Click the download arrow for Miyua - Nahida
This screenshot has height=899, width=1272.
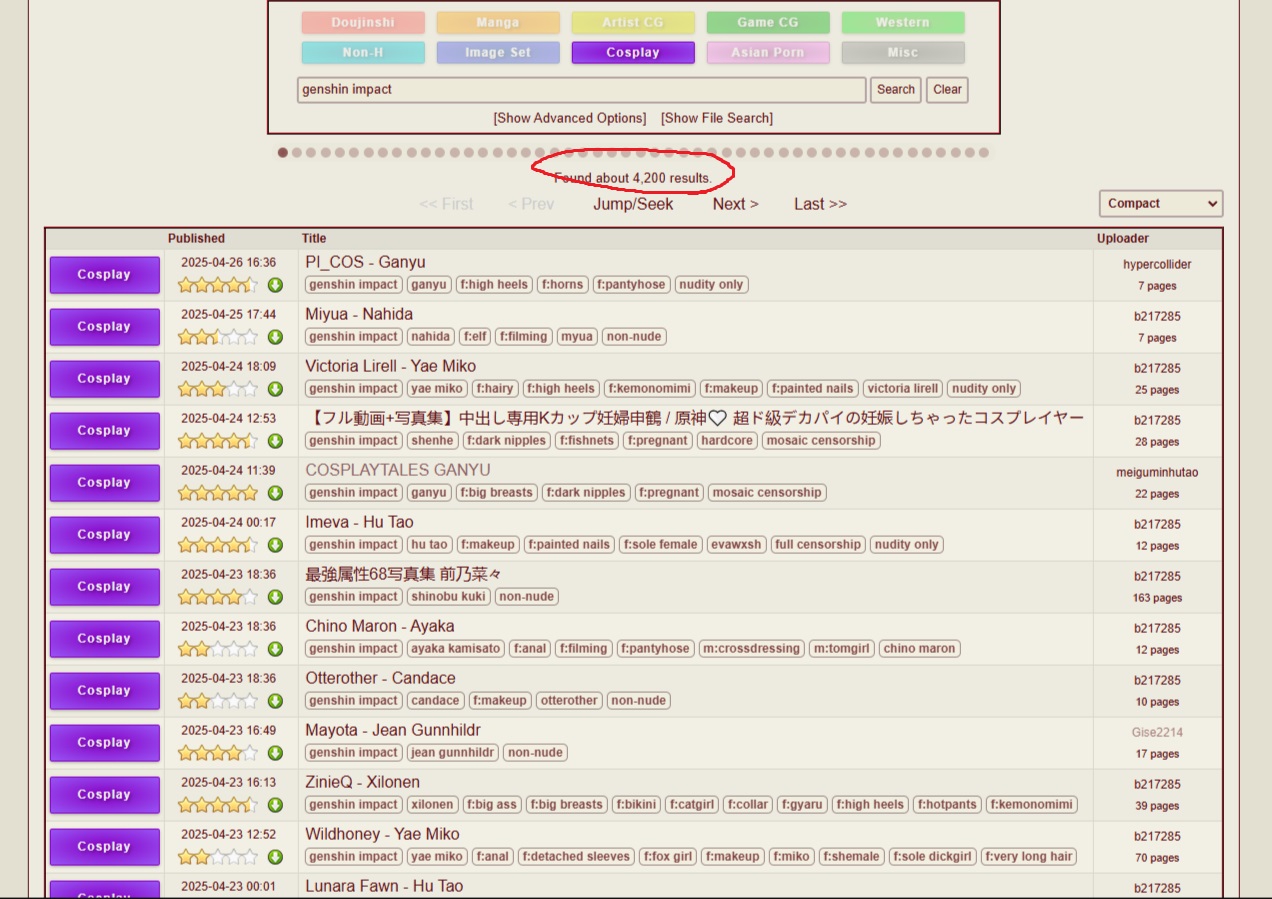click(x=275, y=337)
